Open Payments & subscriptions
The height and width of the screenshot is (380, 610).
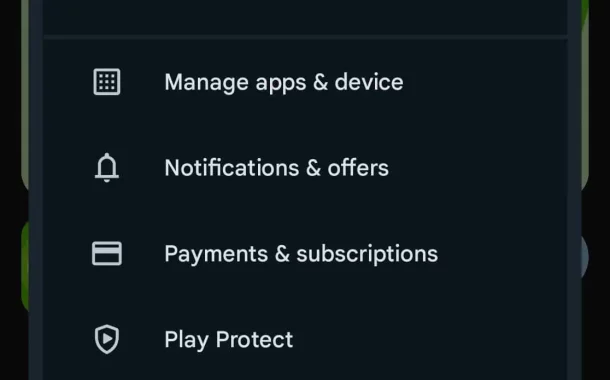(x=305, y=254)
